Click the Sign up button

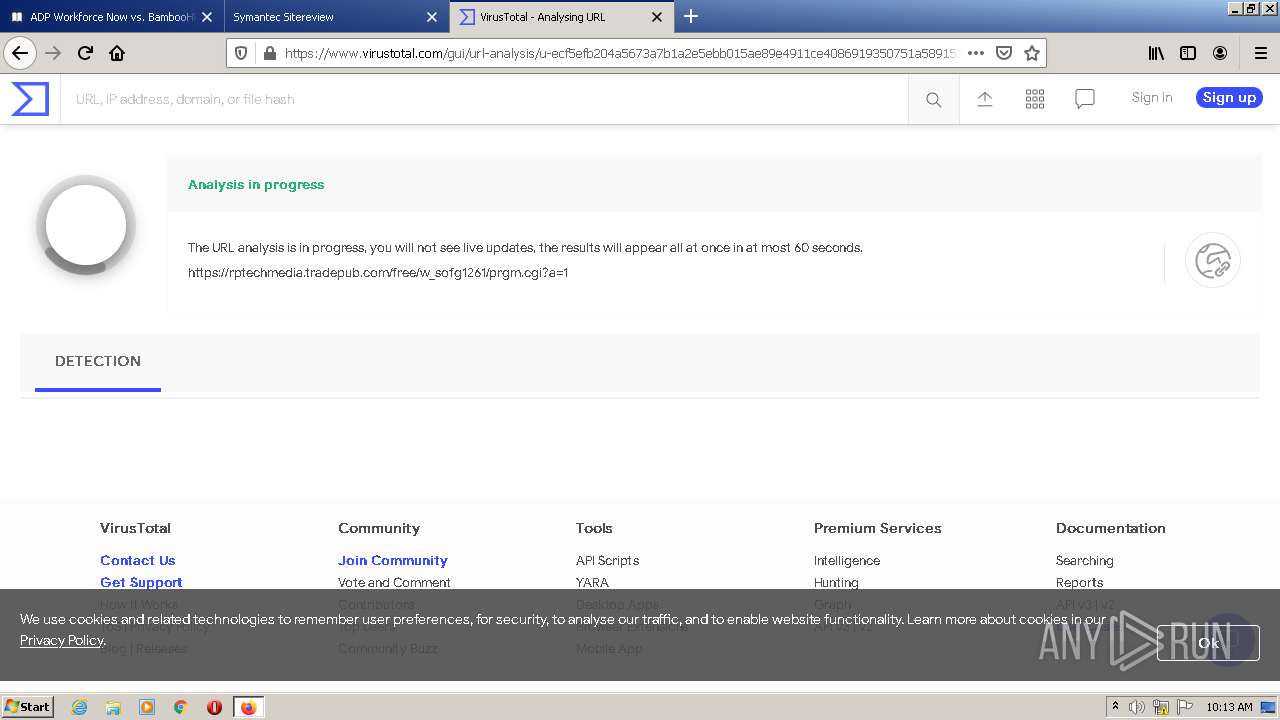click(1229, 97)
